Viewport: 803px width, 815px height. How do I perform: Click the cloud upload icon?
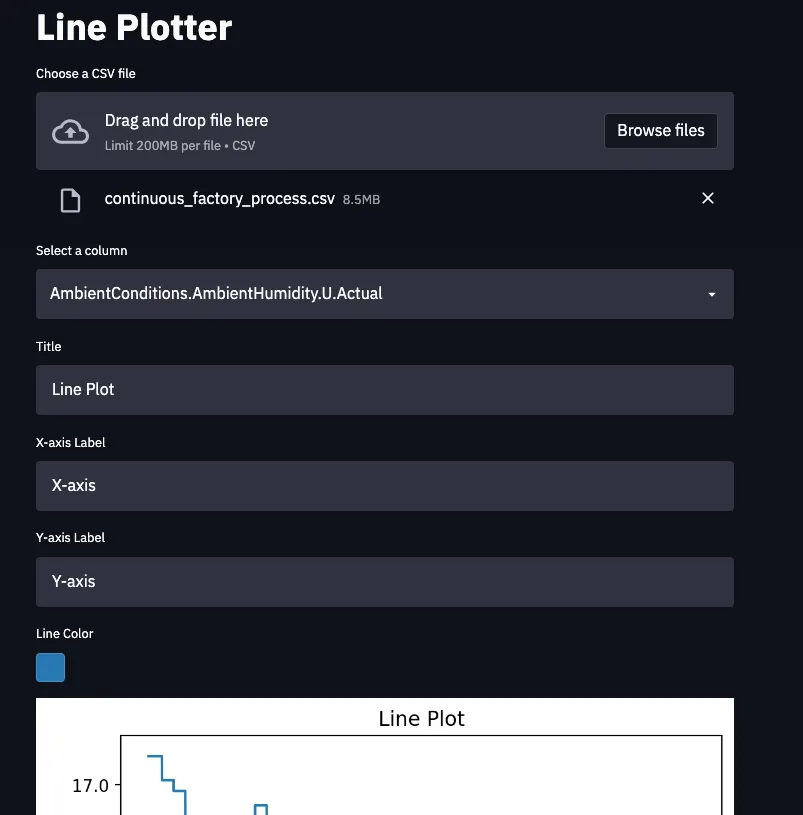pyautogui.click(x=70, y=130)
